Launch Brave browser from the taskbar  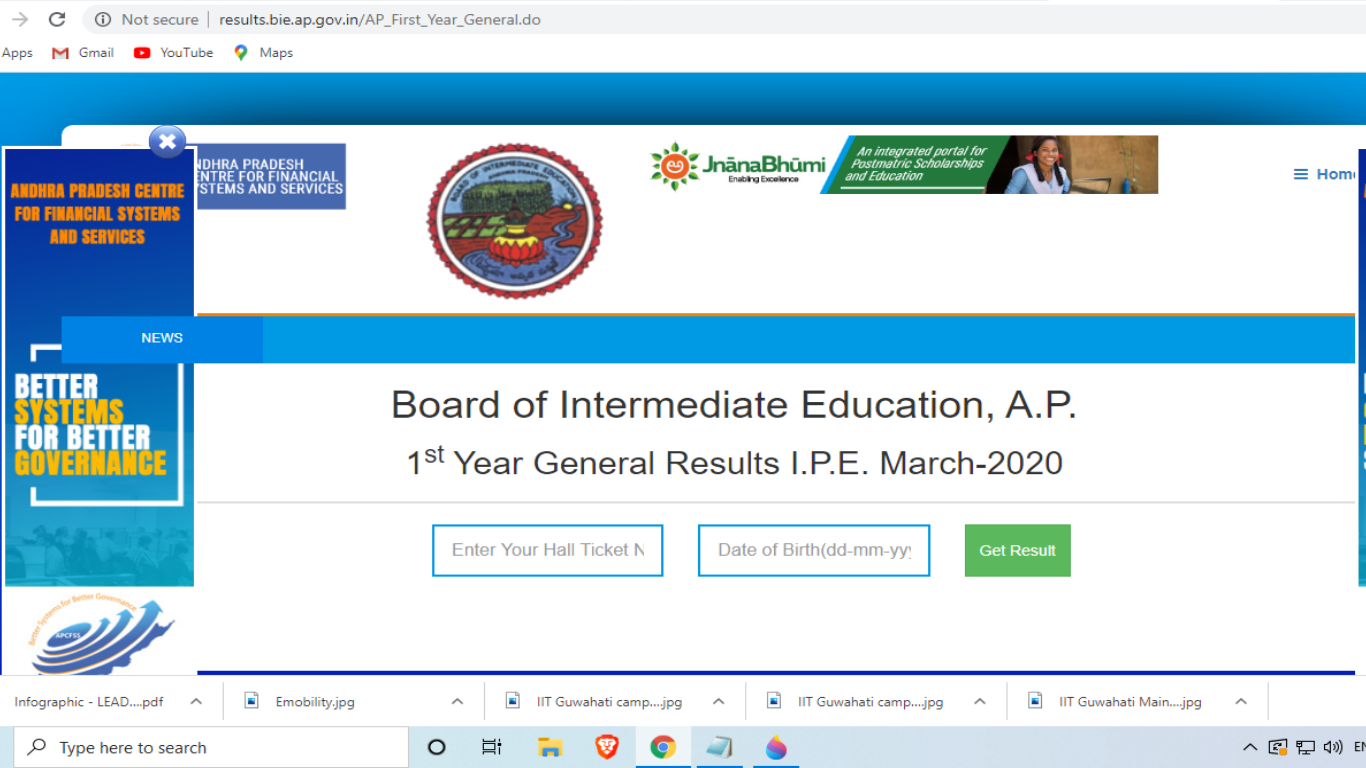pyautogui.click(x=606, y=747)
